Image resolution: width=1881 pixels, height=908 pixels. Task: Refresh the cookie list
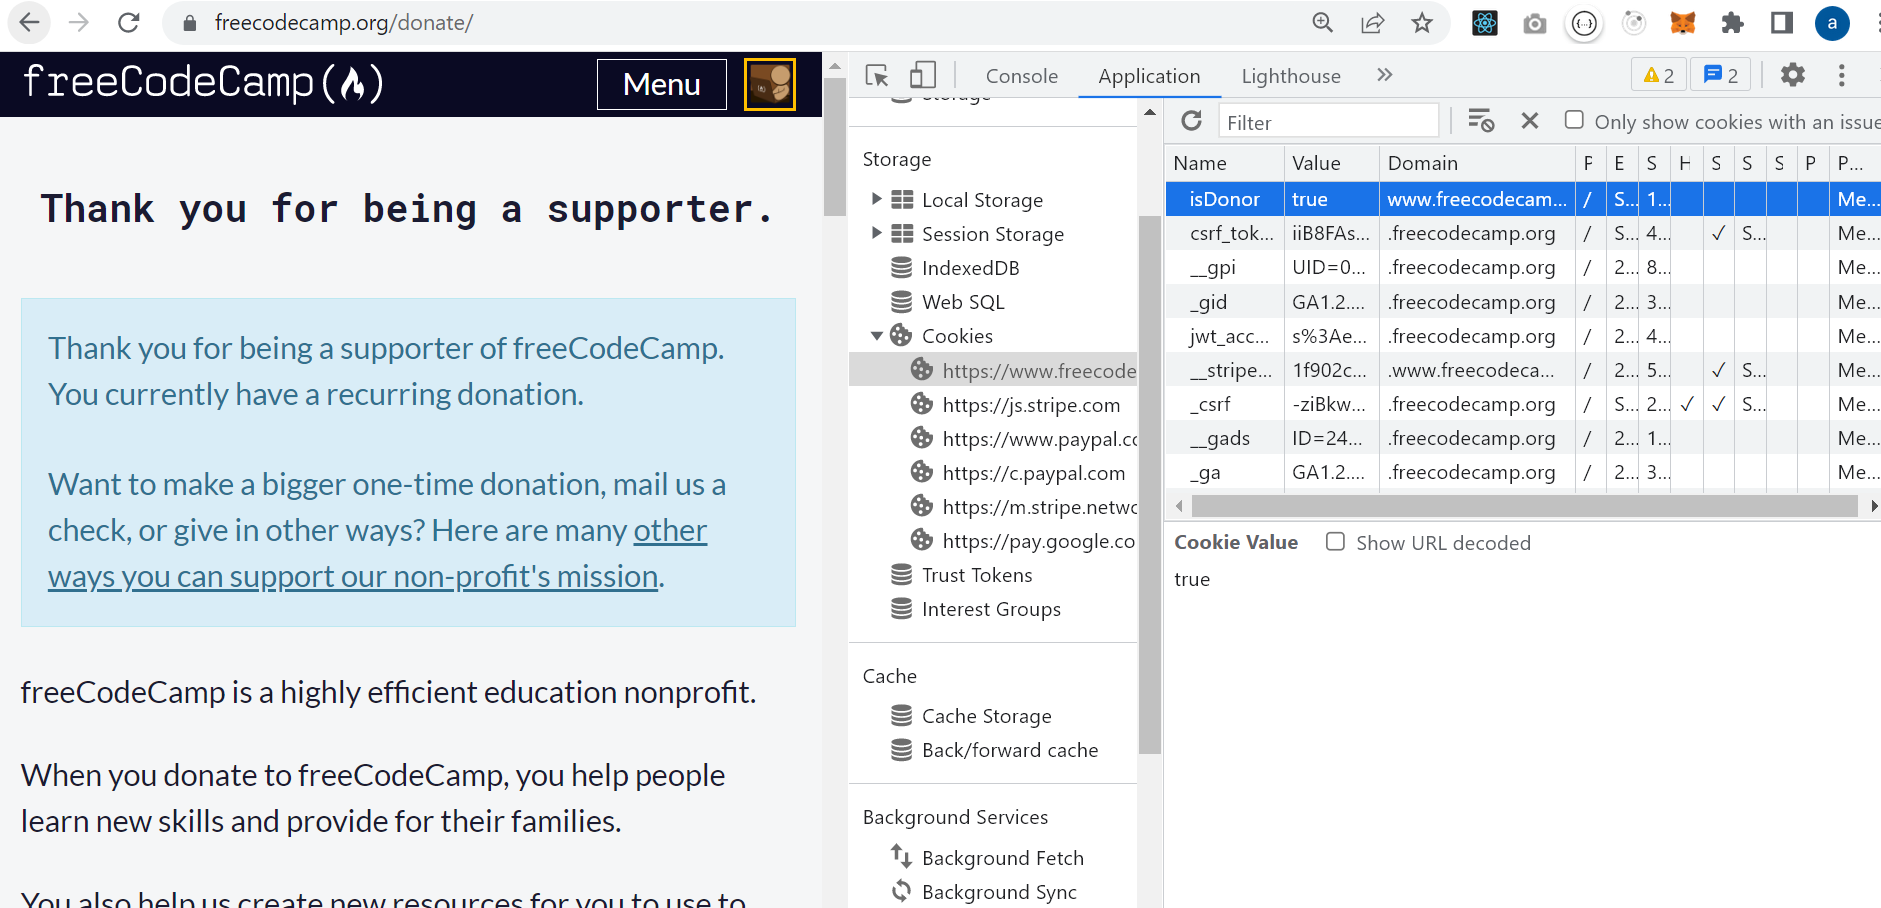[x=1192, y=121]
